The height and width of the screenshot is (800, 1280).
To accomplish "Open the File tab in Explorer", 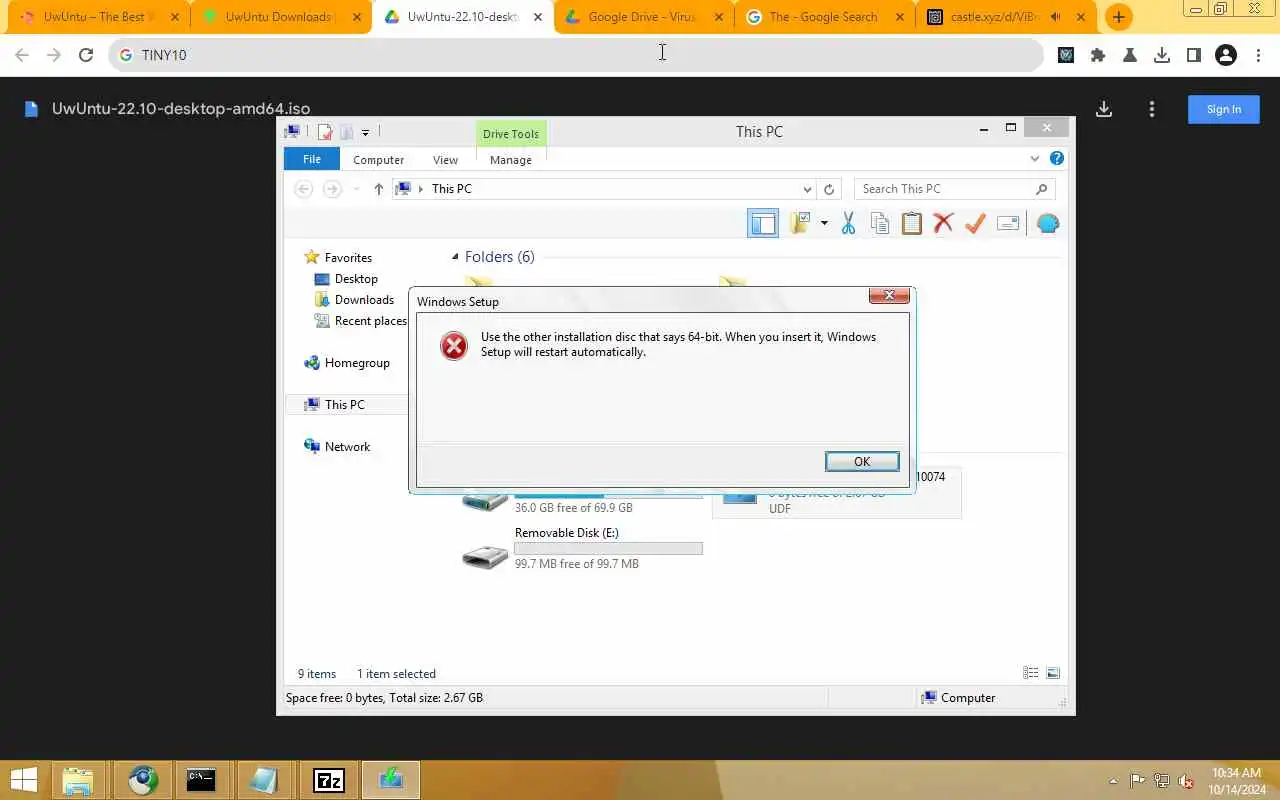I will 312,159.
